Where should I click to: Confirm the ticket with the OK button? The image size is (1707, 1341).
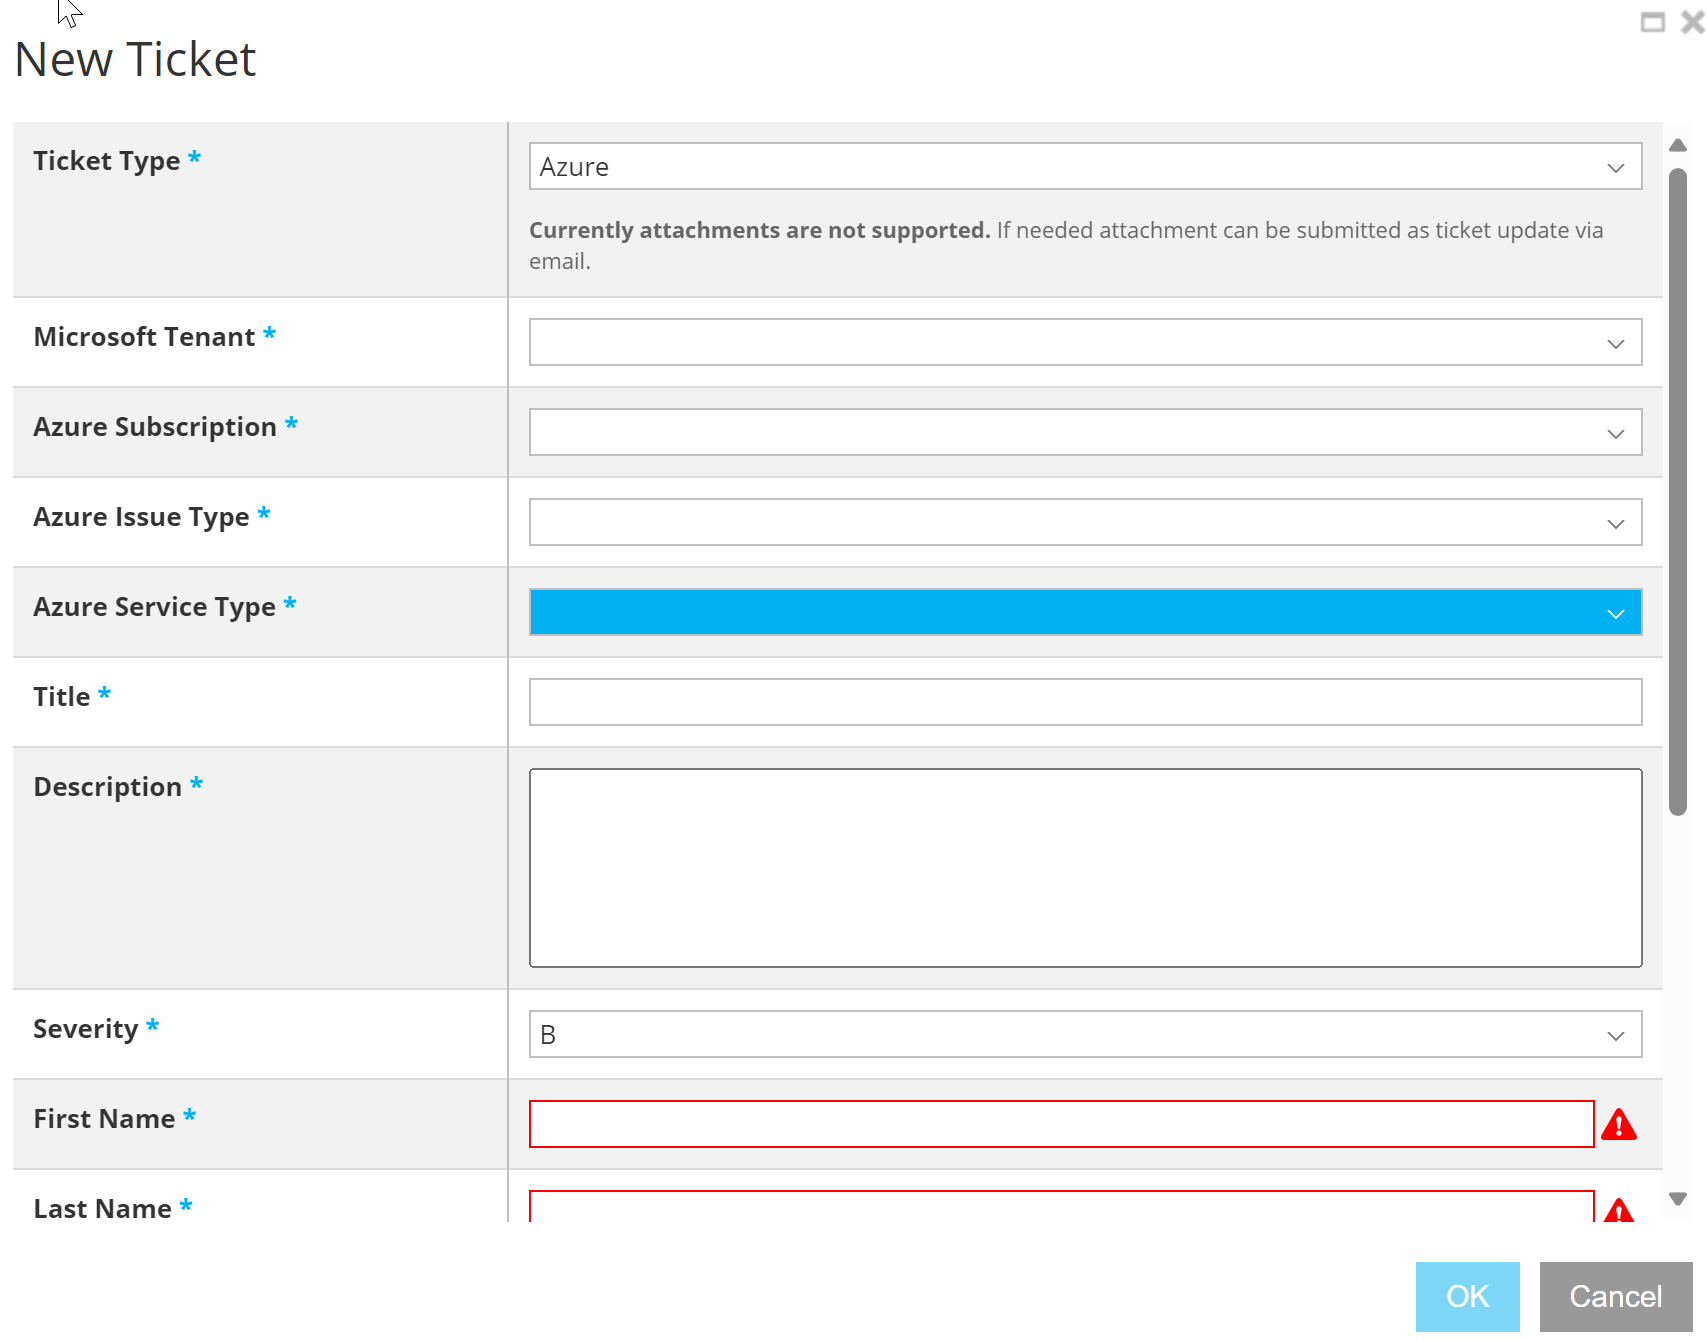(1467, 1296)
